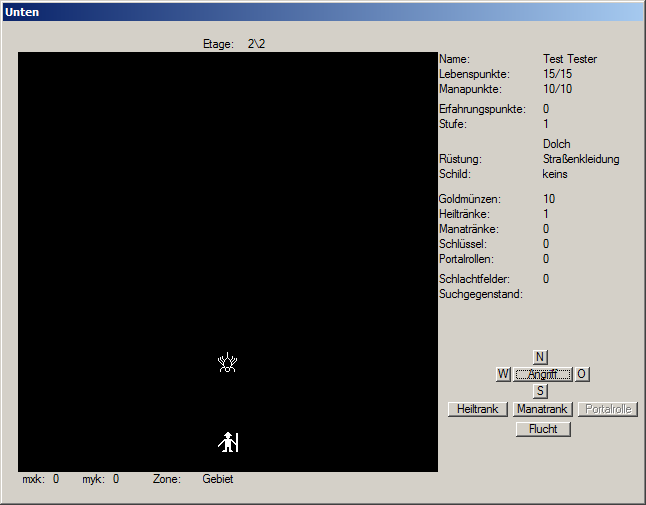Click the spider enemy sprite

[x=228, y=363]
